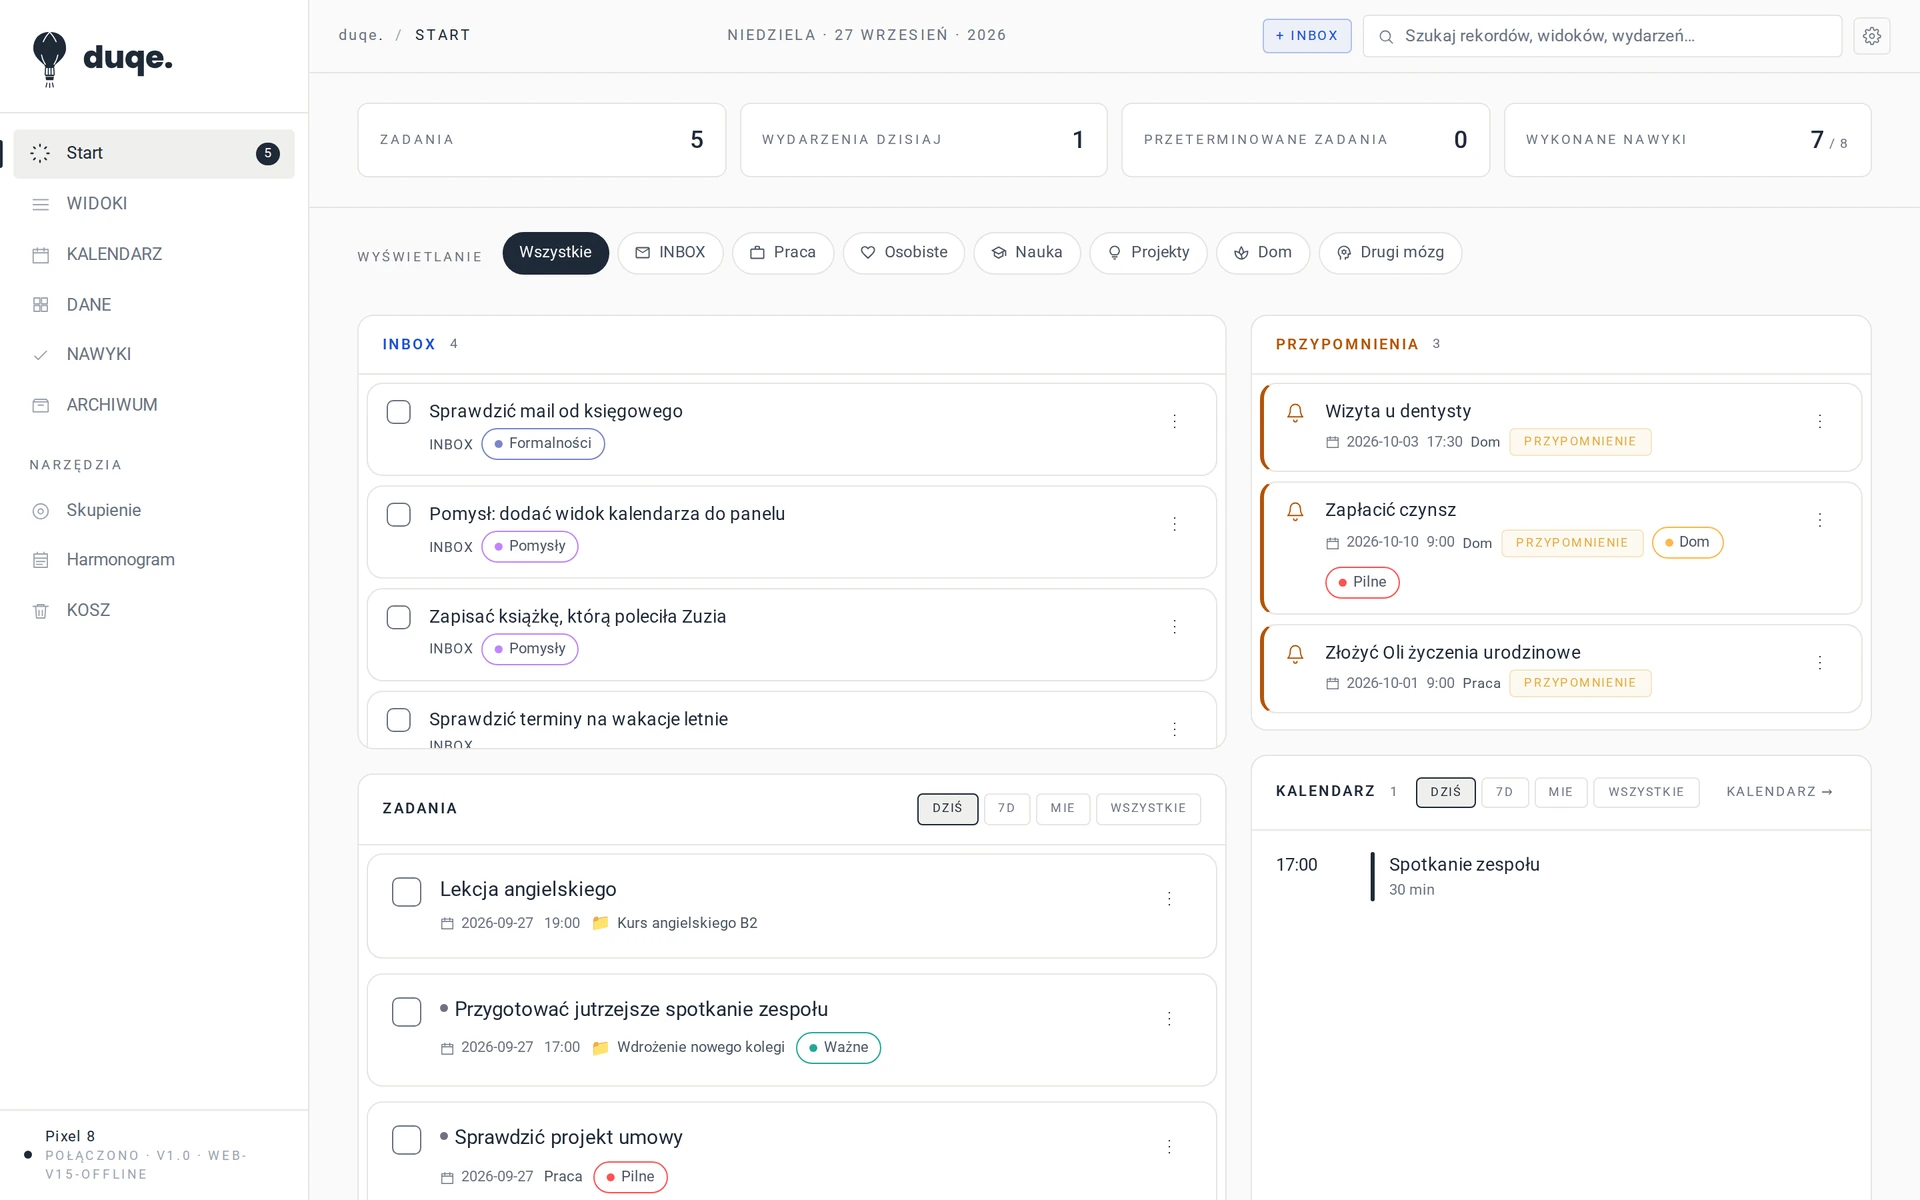
Task: Select the Drugi mózg filter chip
Action: pos(1390,253)
